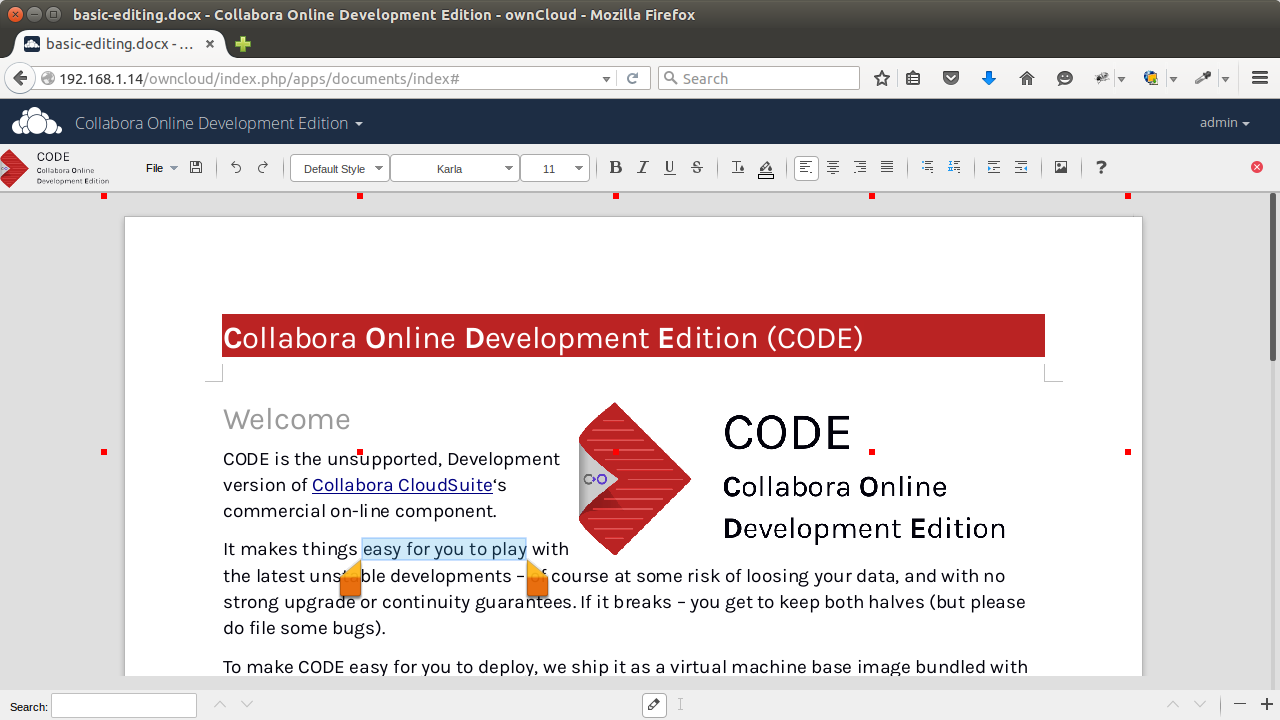This screenshot has height=720, width=1280.
Task: Apply strikethrough to selection
Action: tap(696, 167)
